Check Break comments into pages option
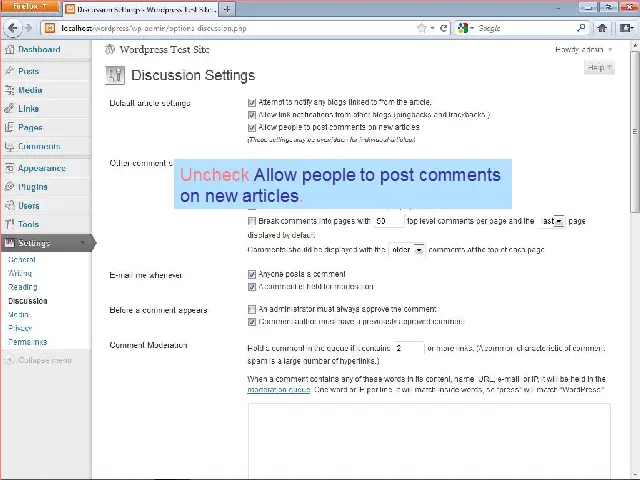This screenshot has height=480, width=640. (252, 221)
